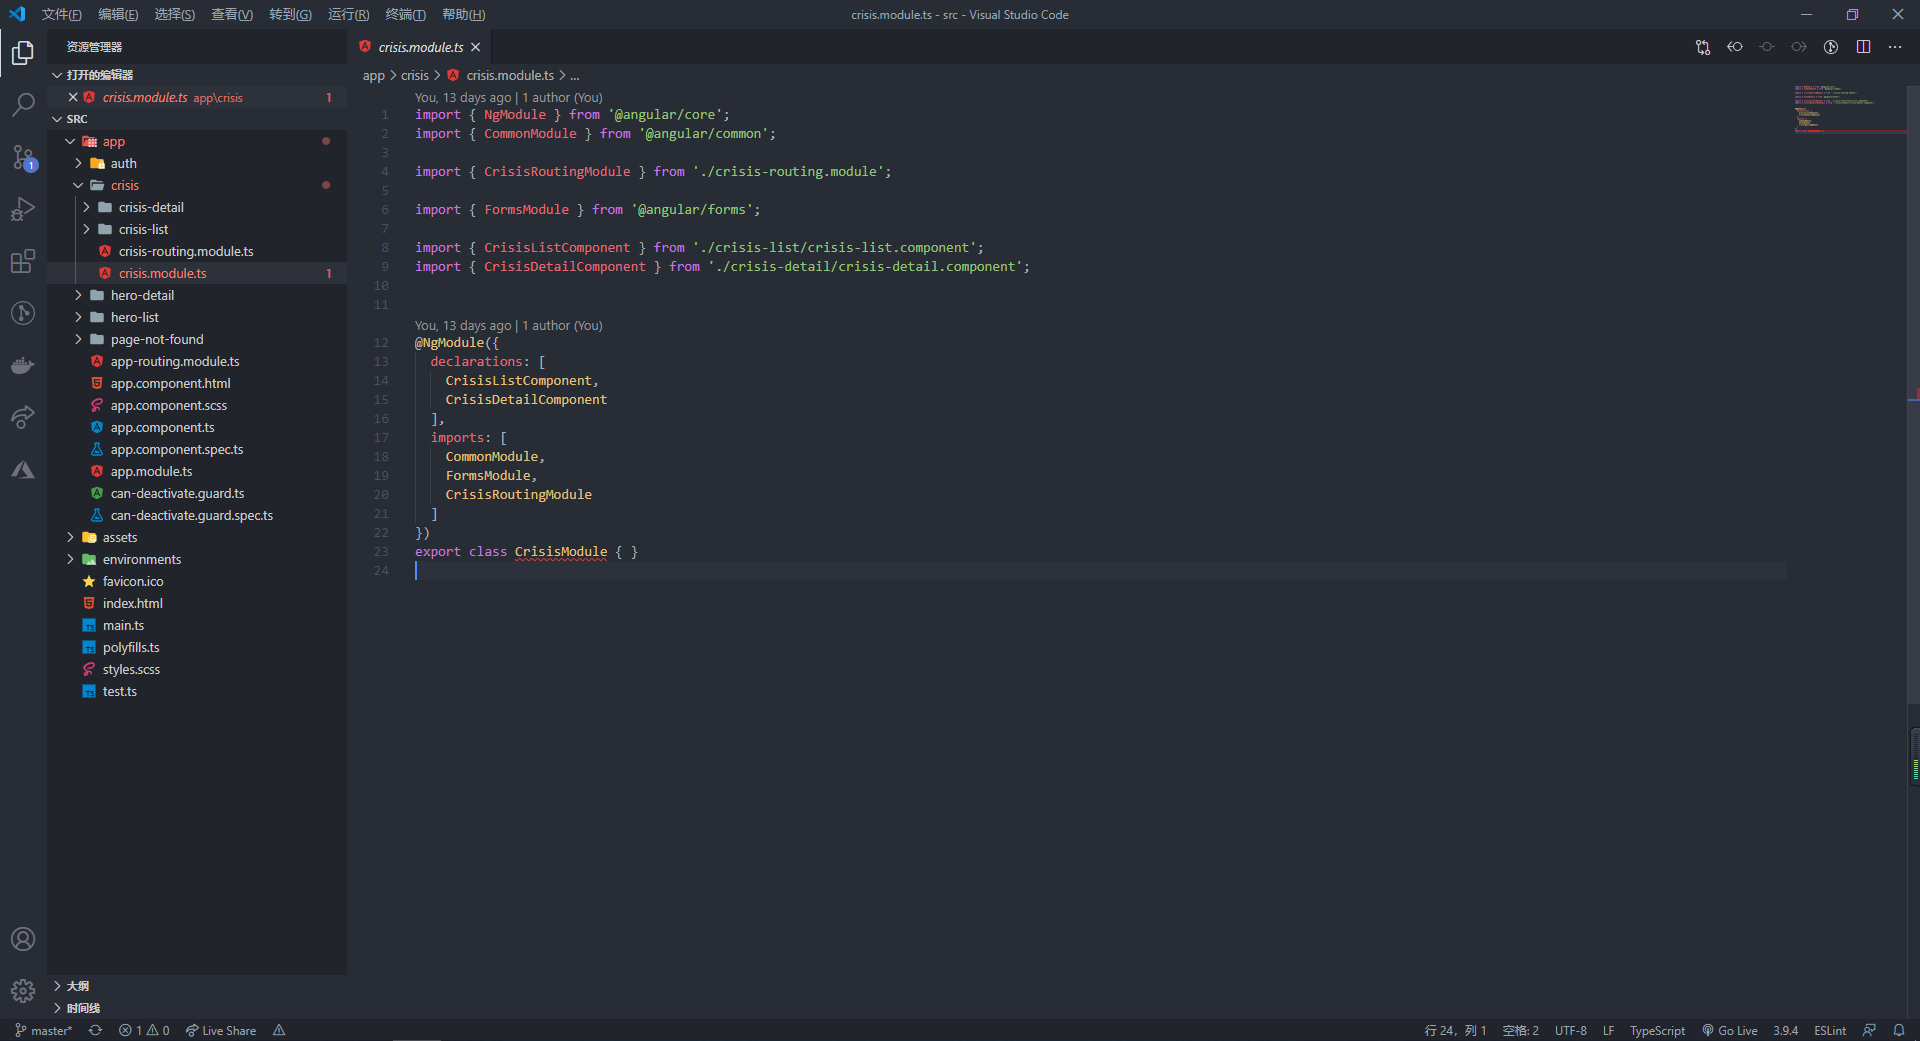Open Source Control view in activity bar

(23, 157)
